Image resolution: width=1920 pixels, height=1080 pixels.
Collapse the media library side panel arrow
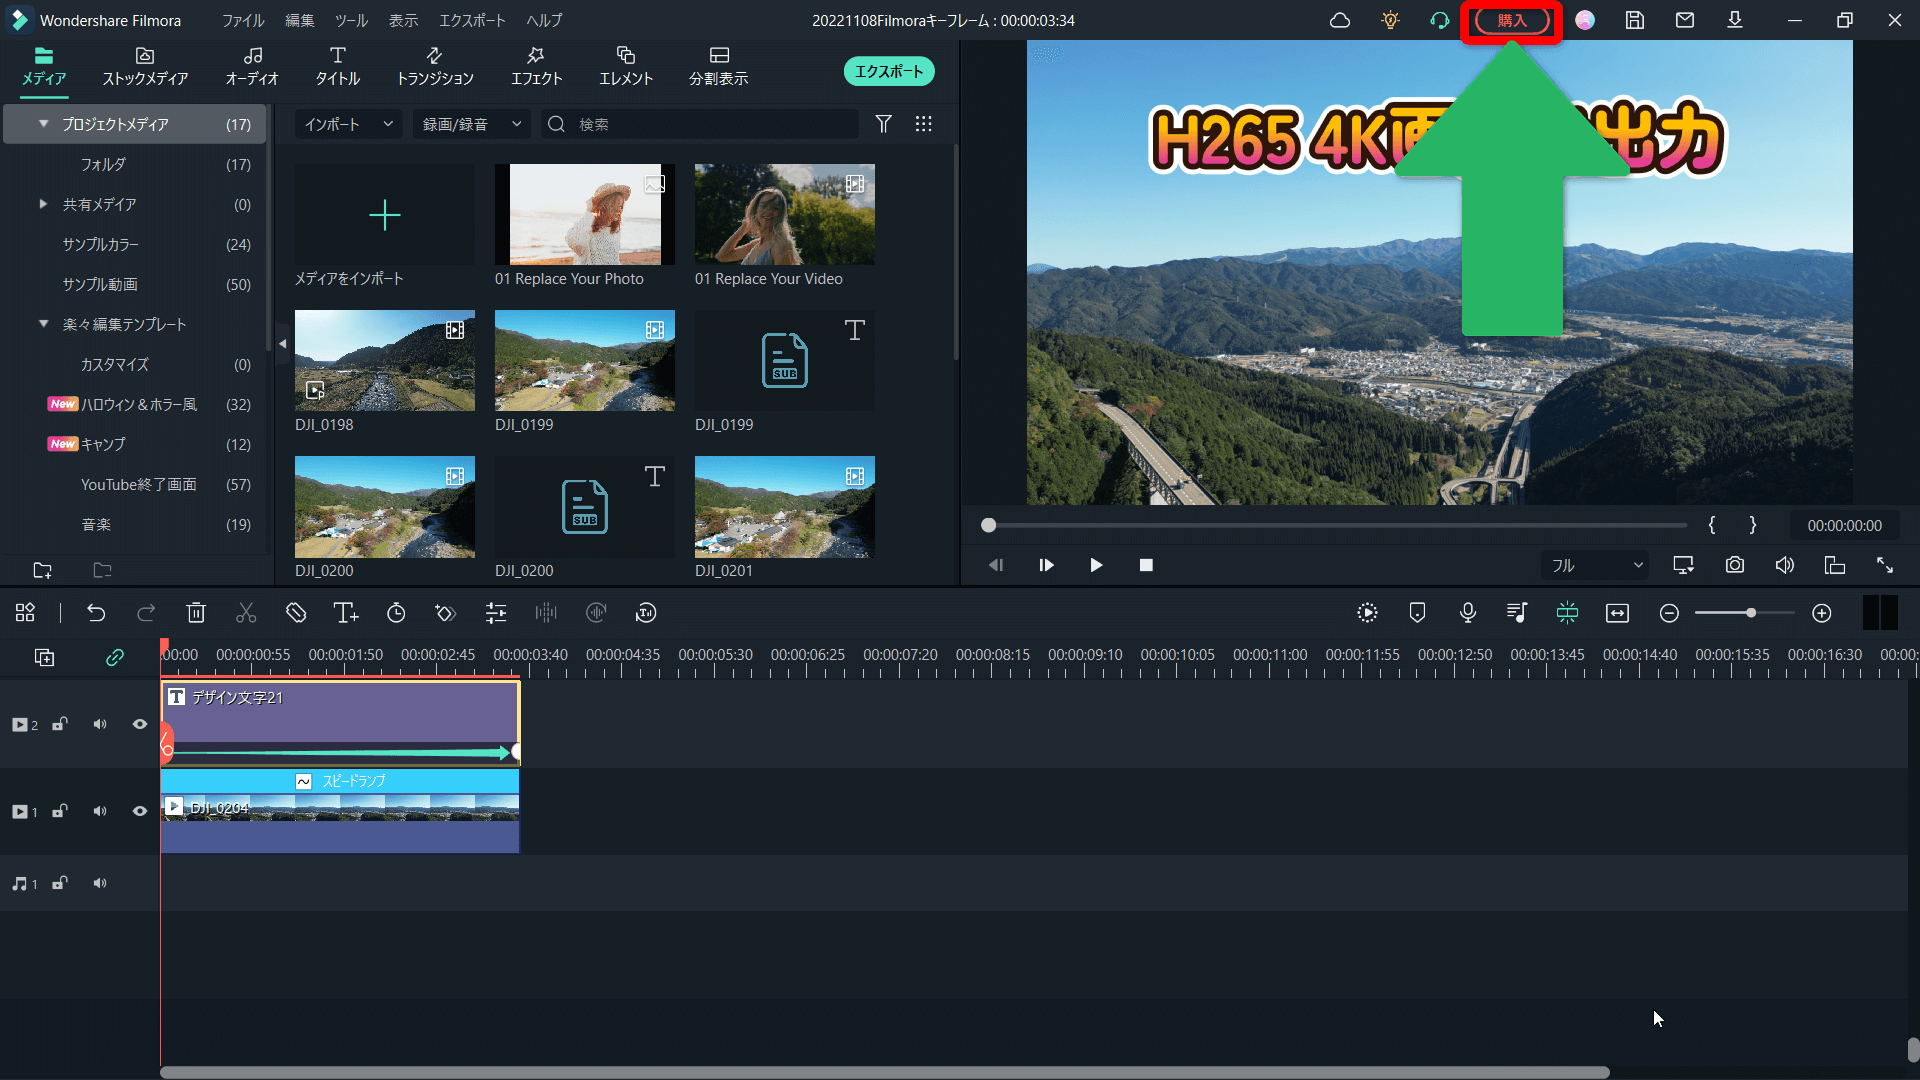pyautogui.click(x=282, y=344)
